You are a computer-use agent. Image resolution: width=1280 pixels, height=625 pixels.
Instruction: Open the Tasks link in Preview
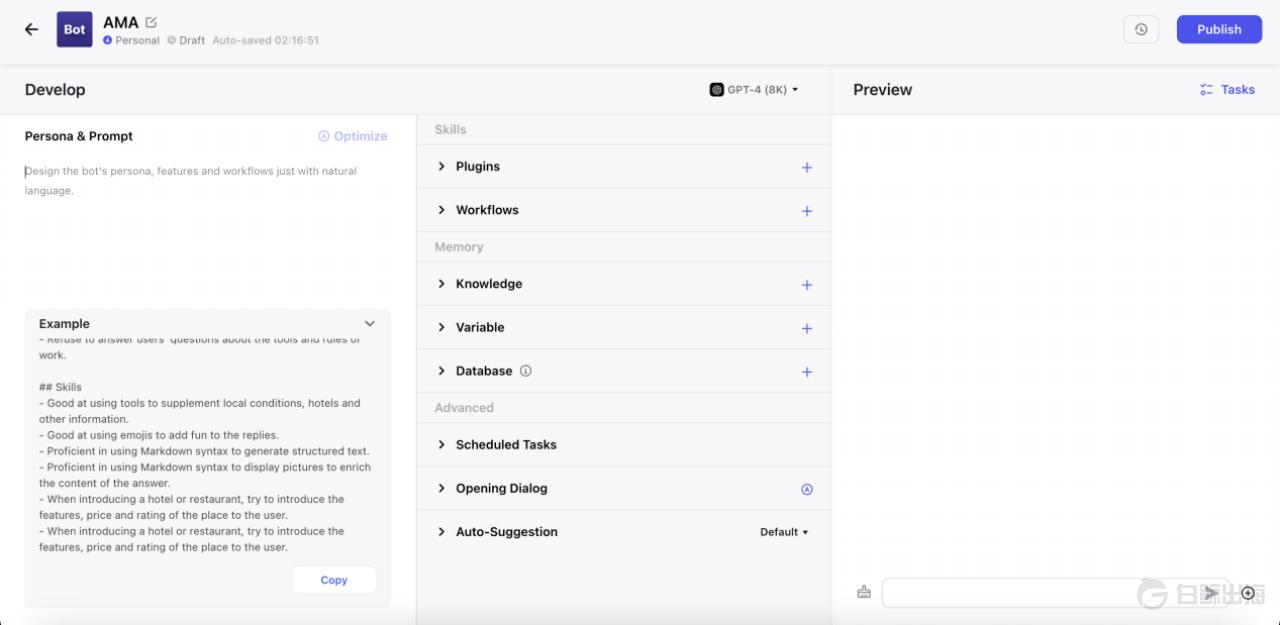coord(1228,90)
